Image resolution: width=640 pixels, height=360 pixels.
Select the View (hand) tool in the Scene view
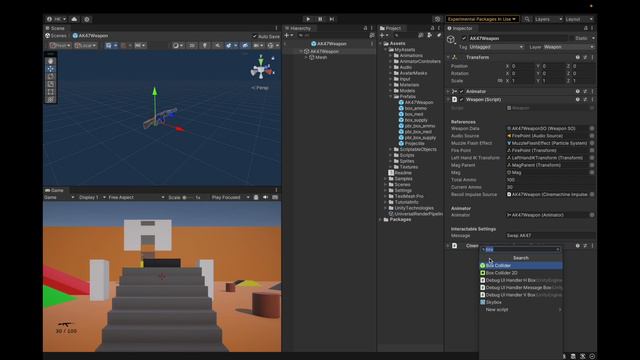(51, 61)
